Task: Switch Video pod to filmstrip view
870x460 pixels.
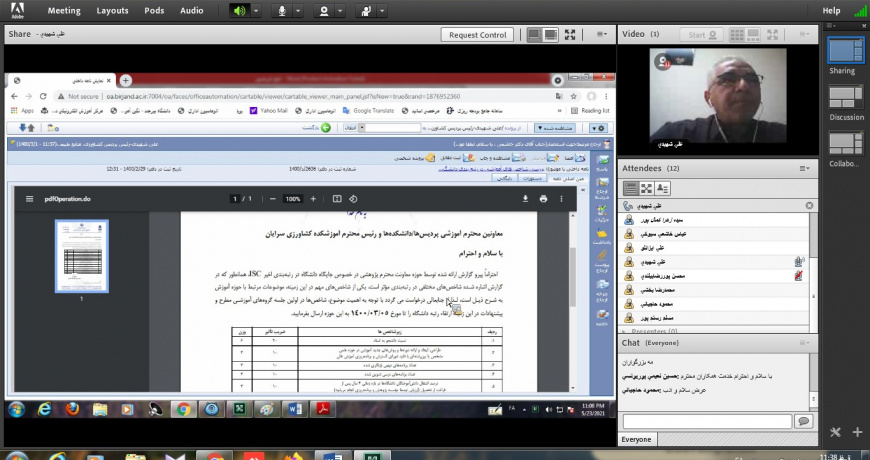Action: pyautogui.click(x=753, y=34)
